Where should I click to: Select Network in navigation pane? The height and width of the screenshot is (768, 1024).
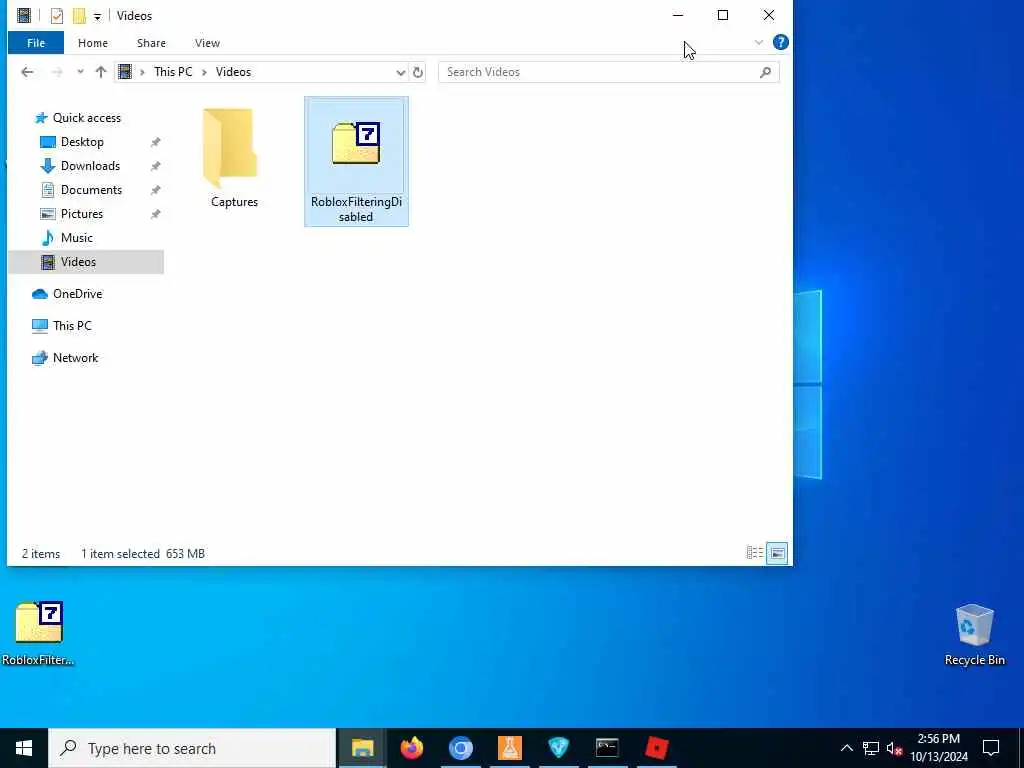pyautogui.click(x=75, y=358)
